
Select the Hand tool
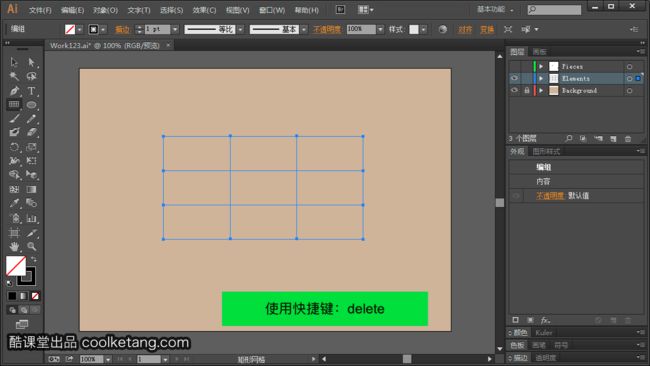pos(14,247)
